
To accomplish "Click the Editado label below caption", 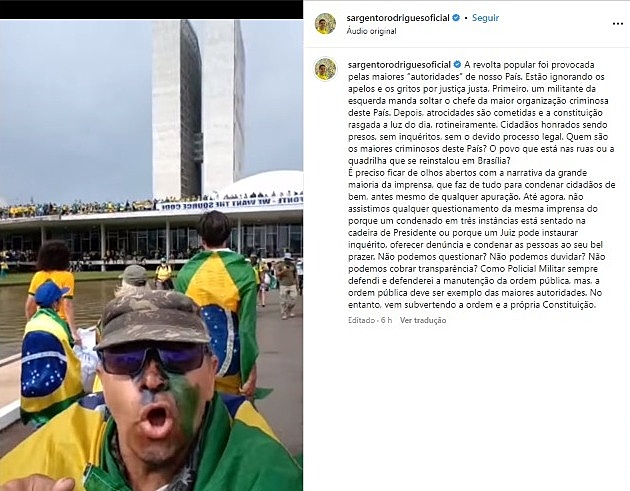I will (362, 320).
